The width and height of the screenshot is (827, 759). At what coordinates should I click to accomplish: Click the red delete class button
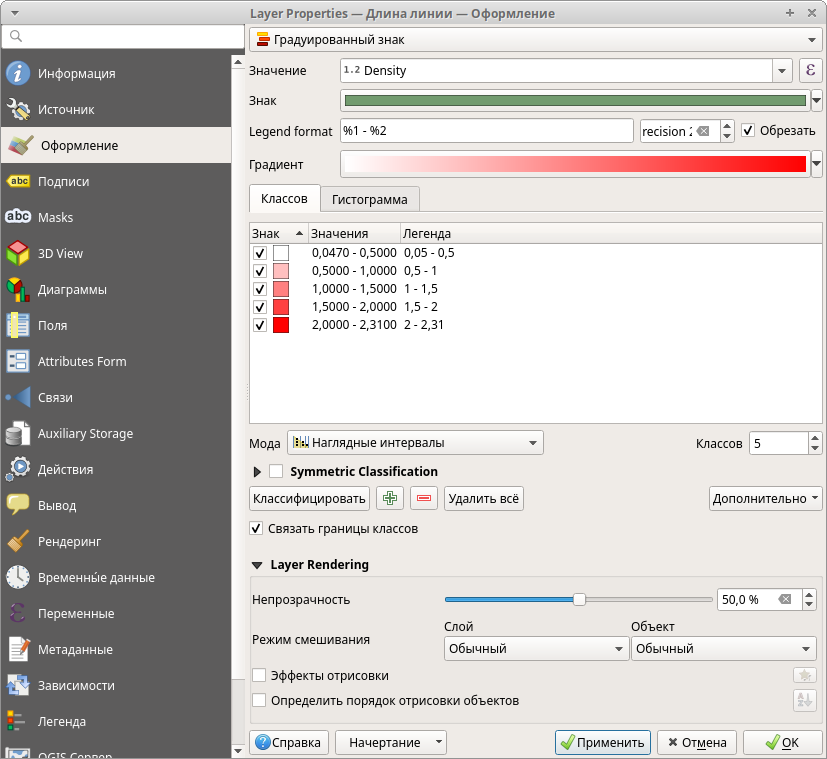click(424, 498)
